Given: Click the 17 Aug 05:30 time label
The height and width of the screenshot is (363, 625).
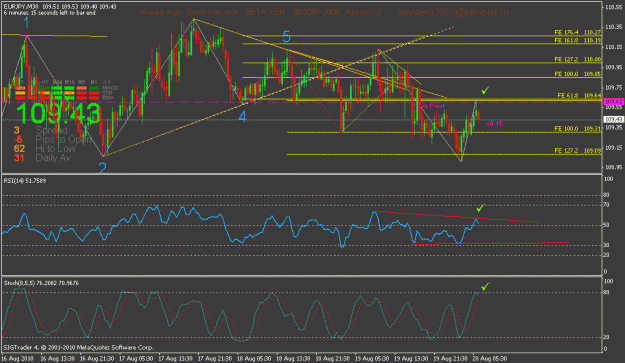Looking at the screenshot, I should click(x=136, y=358).
